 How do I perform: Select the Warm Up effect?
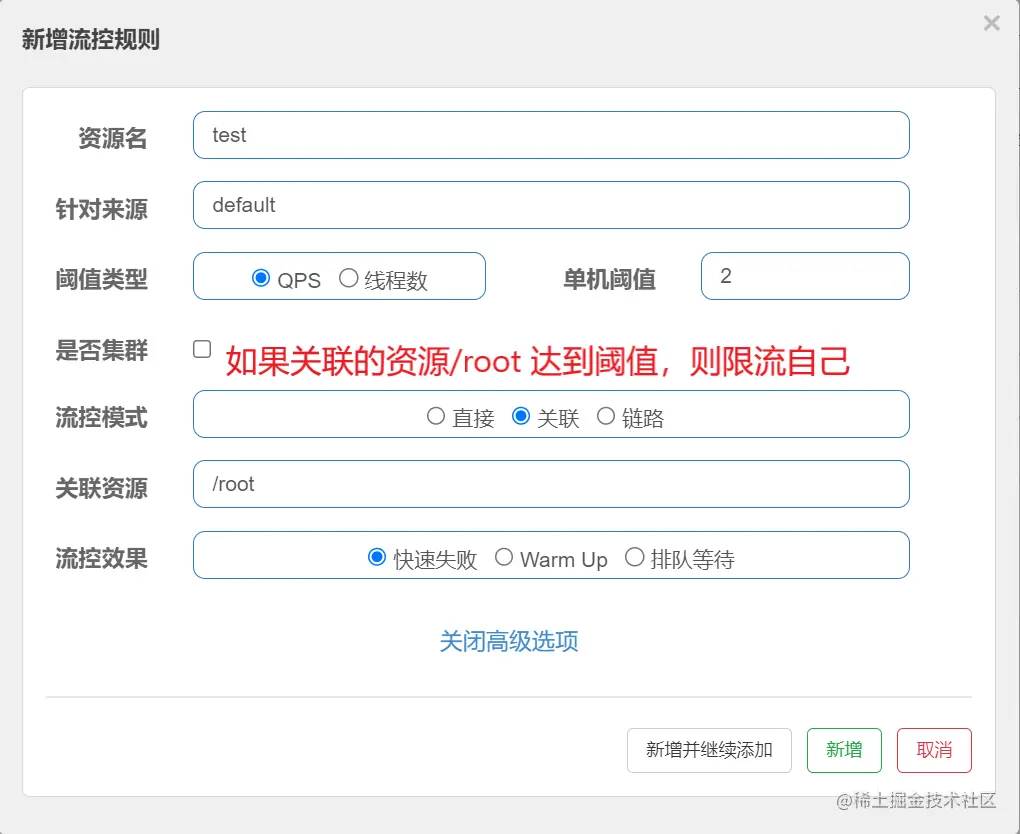tap(504, 559)
